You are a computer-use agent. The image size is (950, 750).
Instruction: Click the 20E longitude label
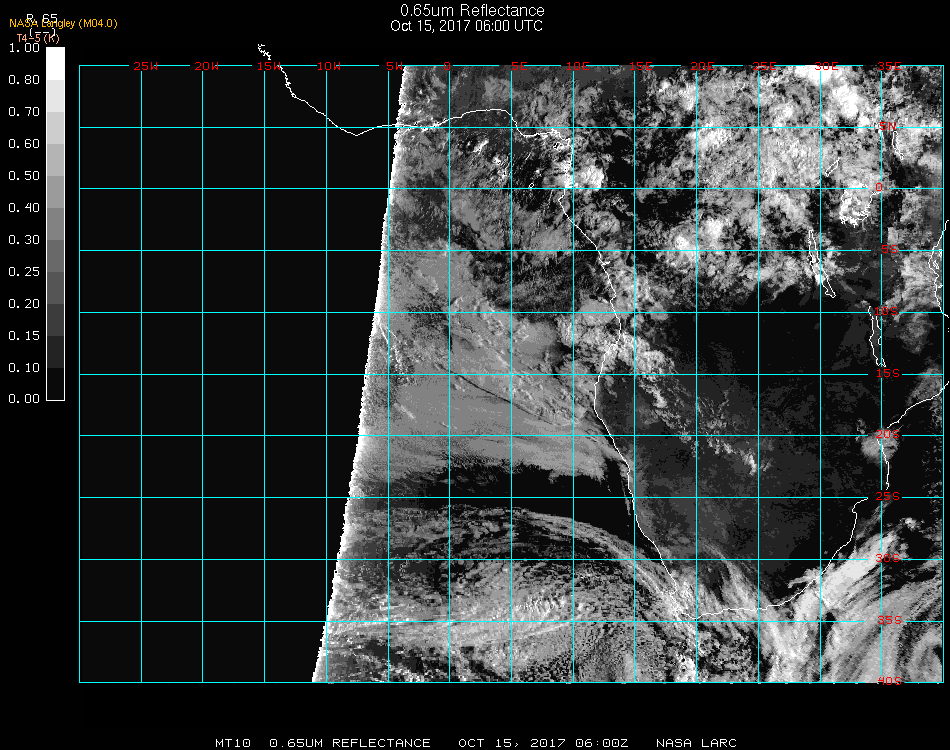[x=703, y=66]
